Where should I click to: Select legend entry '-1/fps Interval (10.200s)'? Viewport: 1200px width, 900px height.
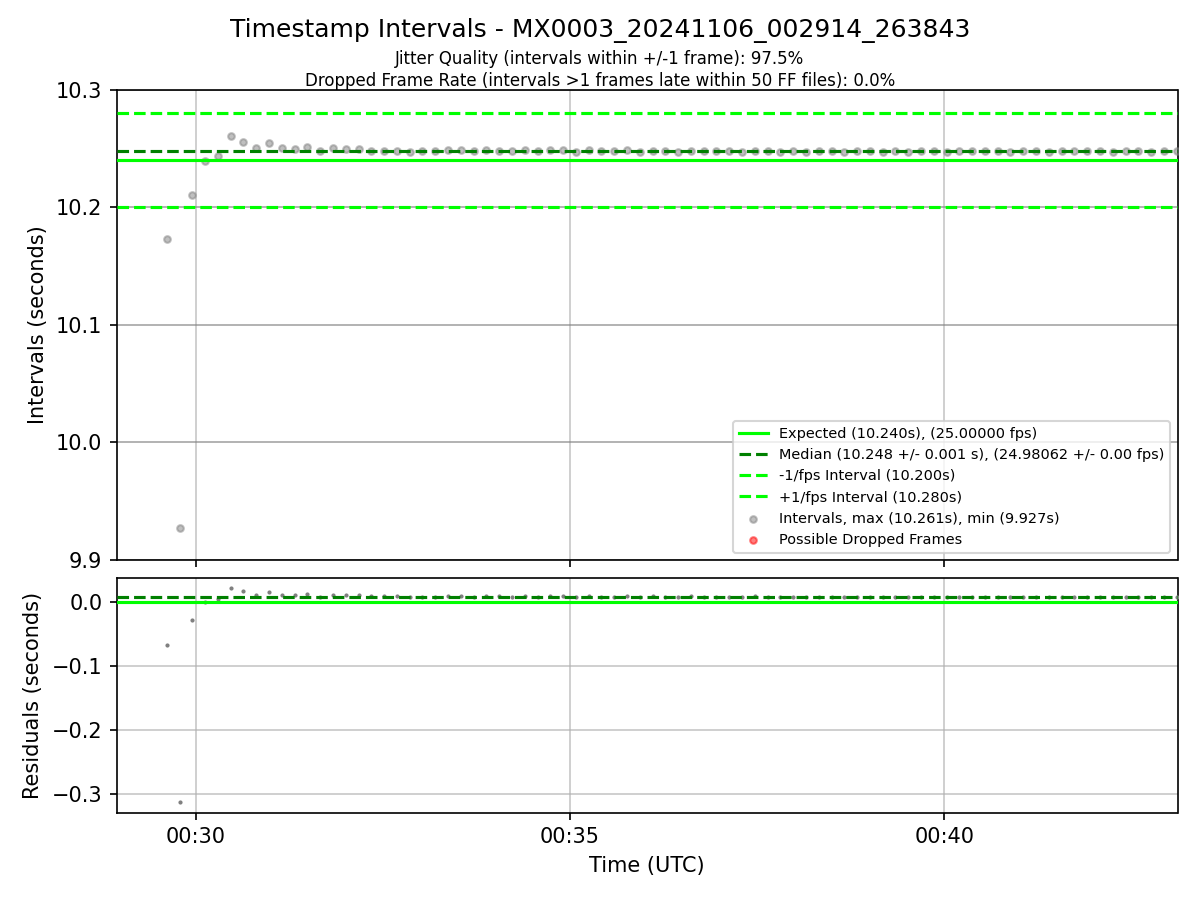[x=866, y=475]
